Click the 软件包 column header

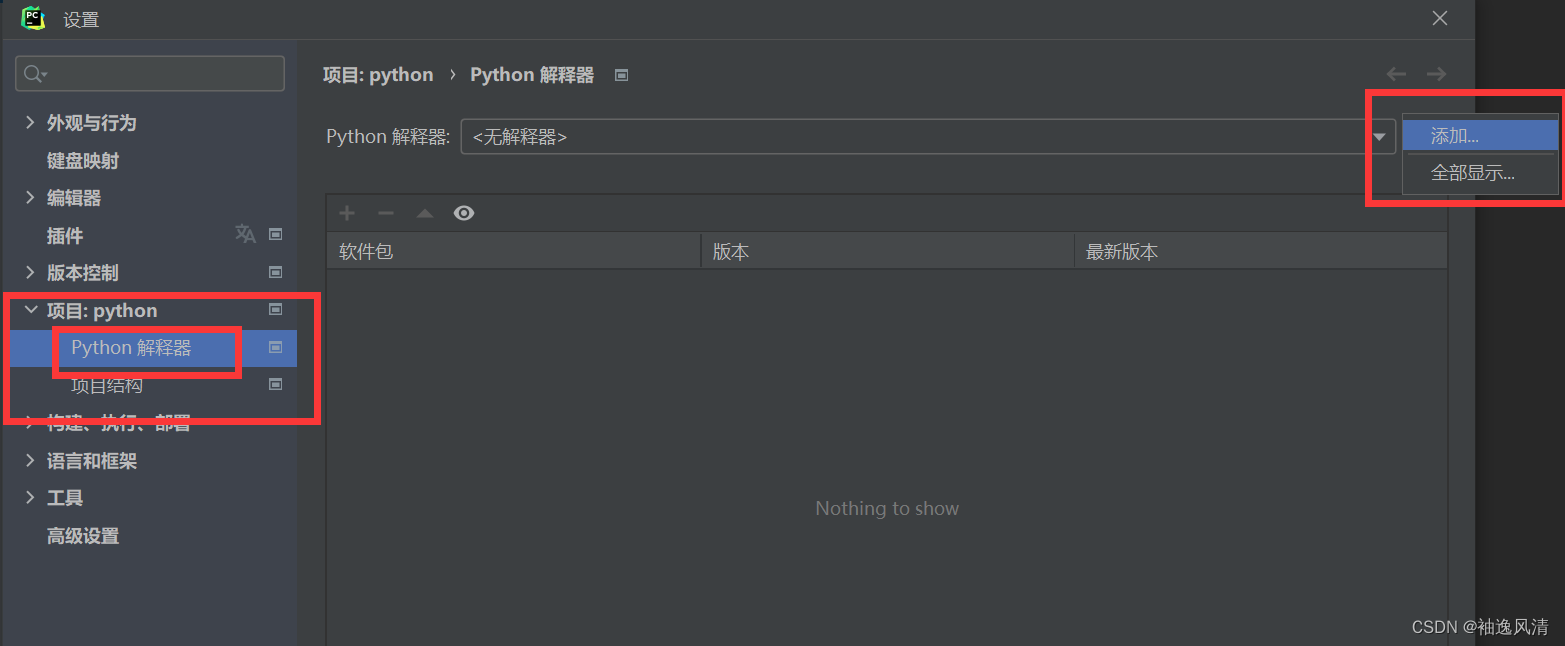[513, 252]
